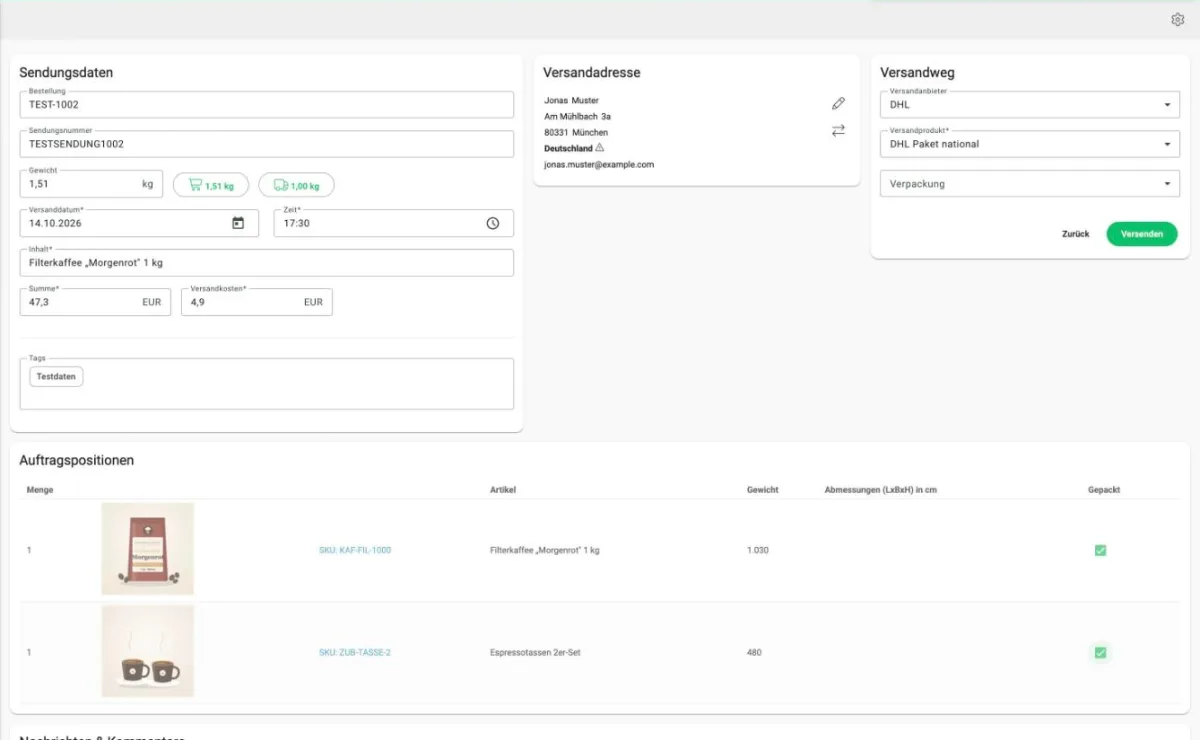Click the swap address arrows icon
The width and height of the screenshot is (1200, 740).
pyautogui.click(x=838, y=130)
